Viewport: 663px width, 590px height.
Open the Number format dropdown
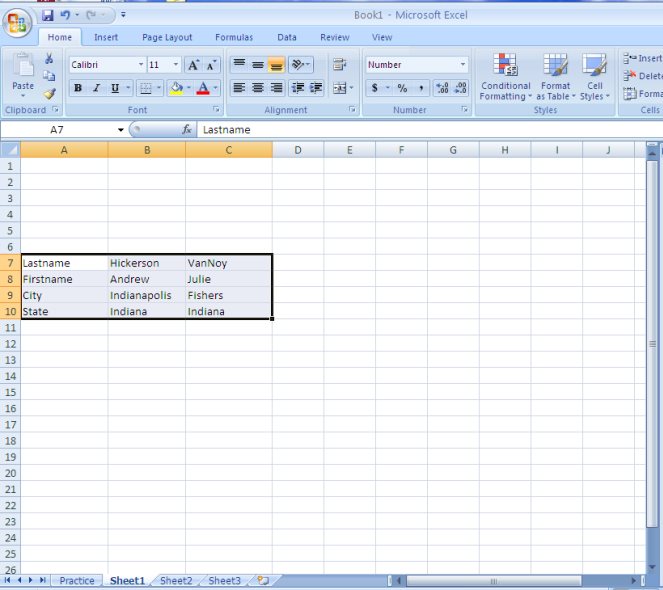463,65
